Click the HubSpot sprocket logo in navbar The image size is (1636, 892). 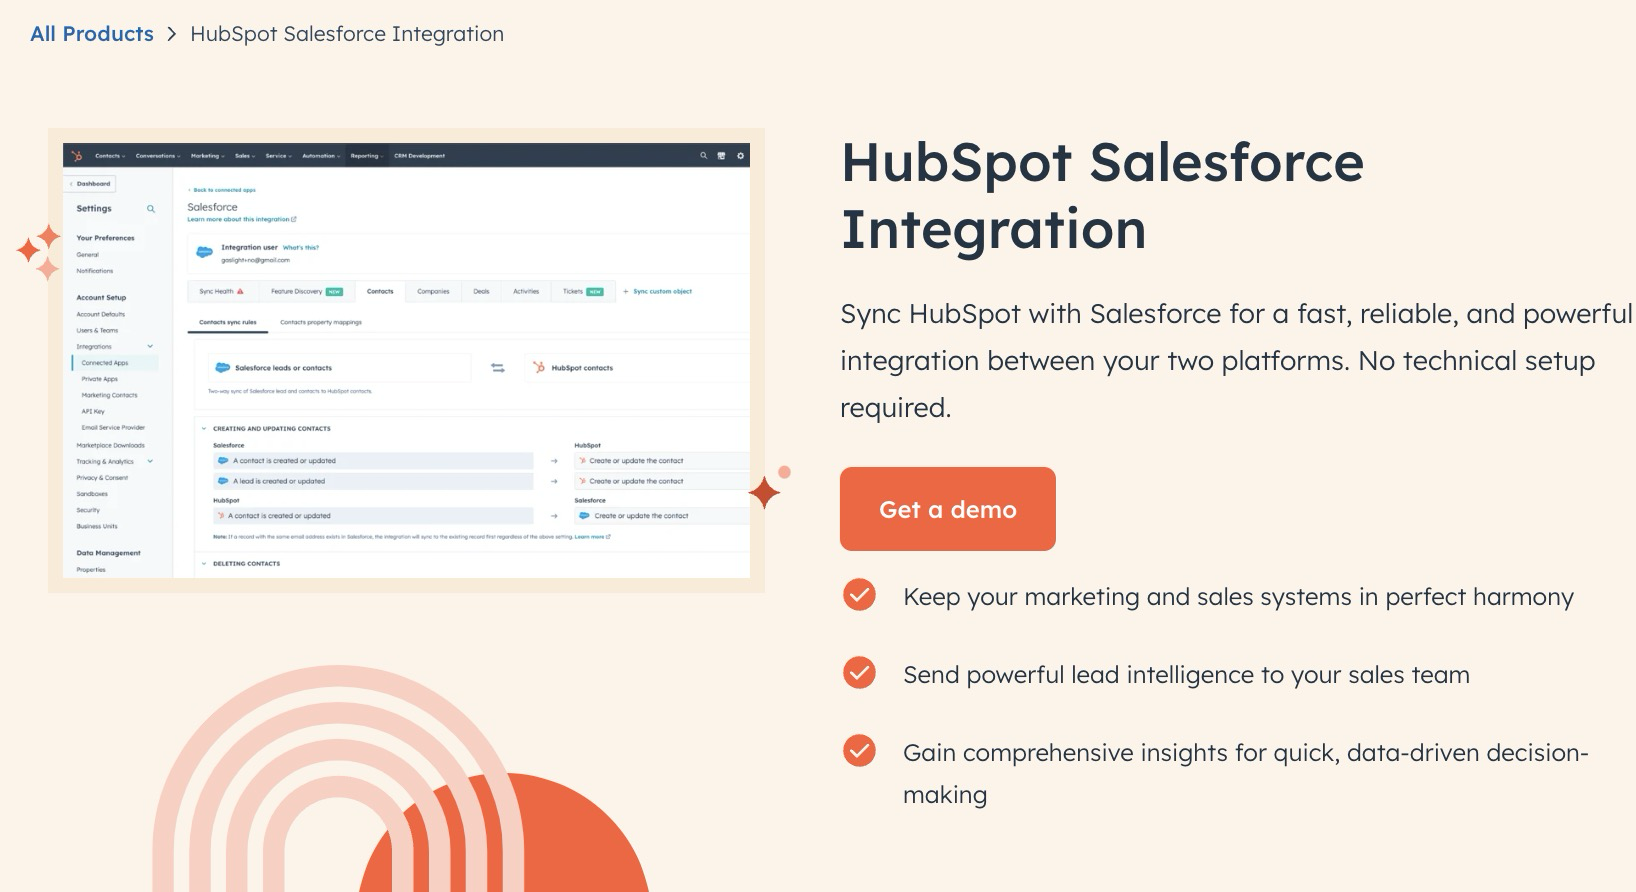(x=77, y=156)
